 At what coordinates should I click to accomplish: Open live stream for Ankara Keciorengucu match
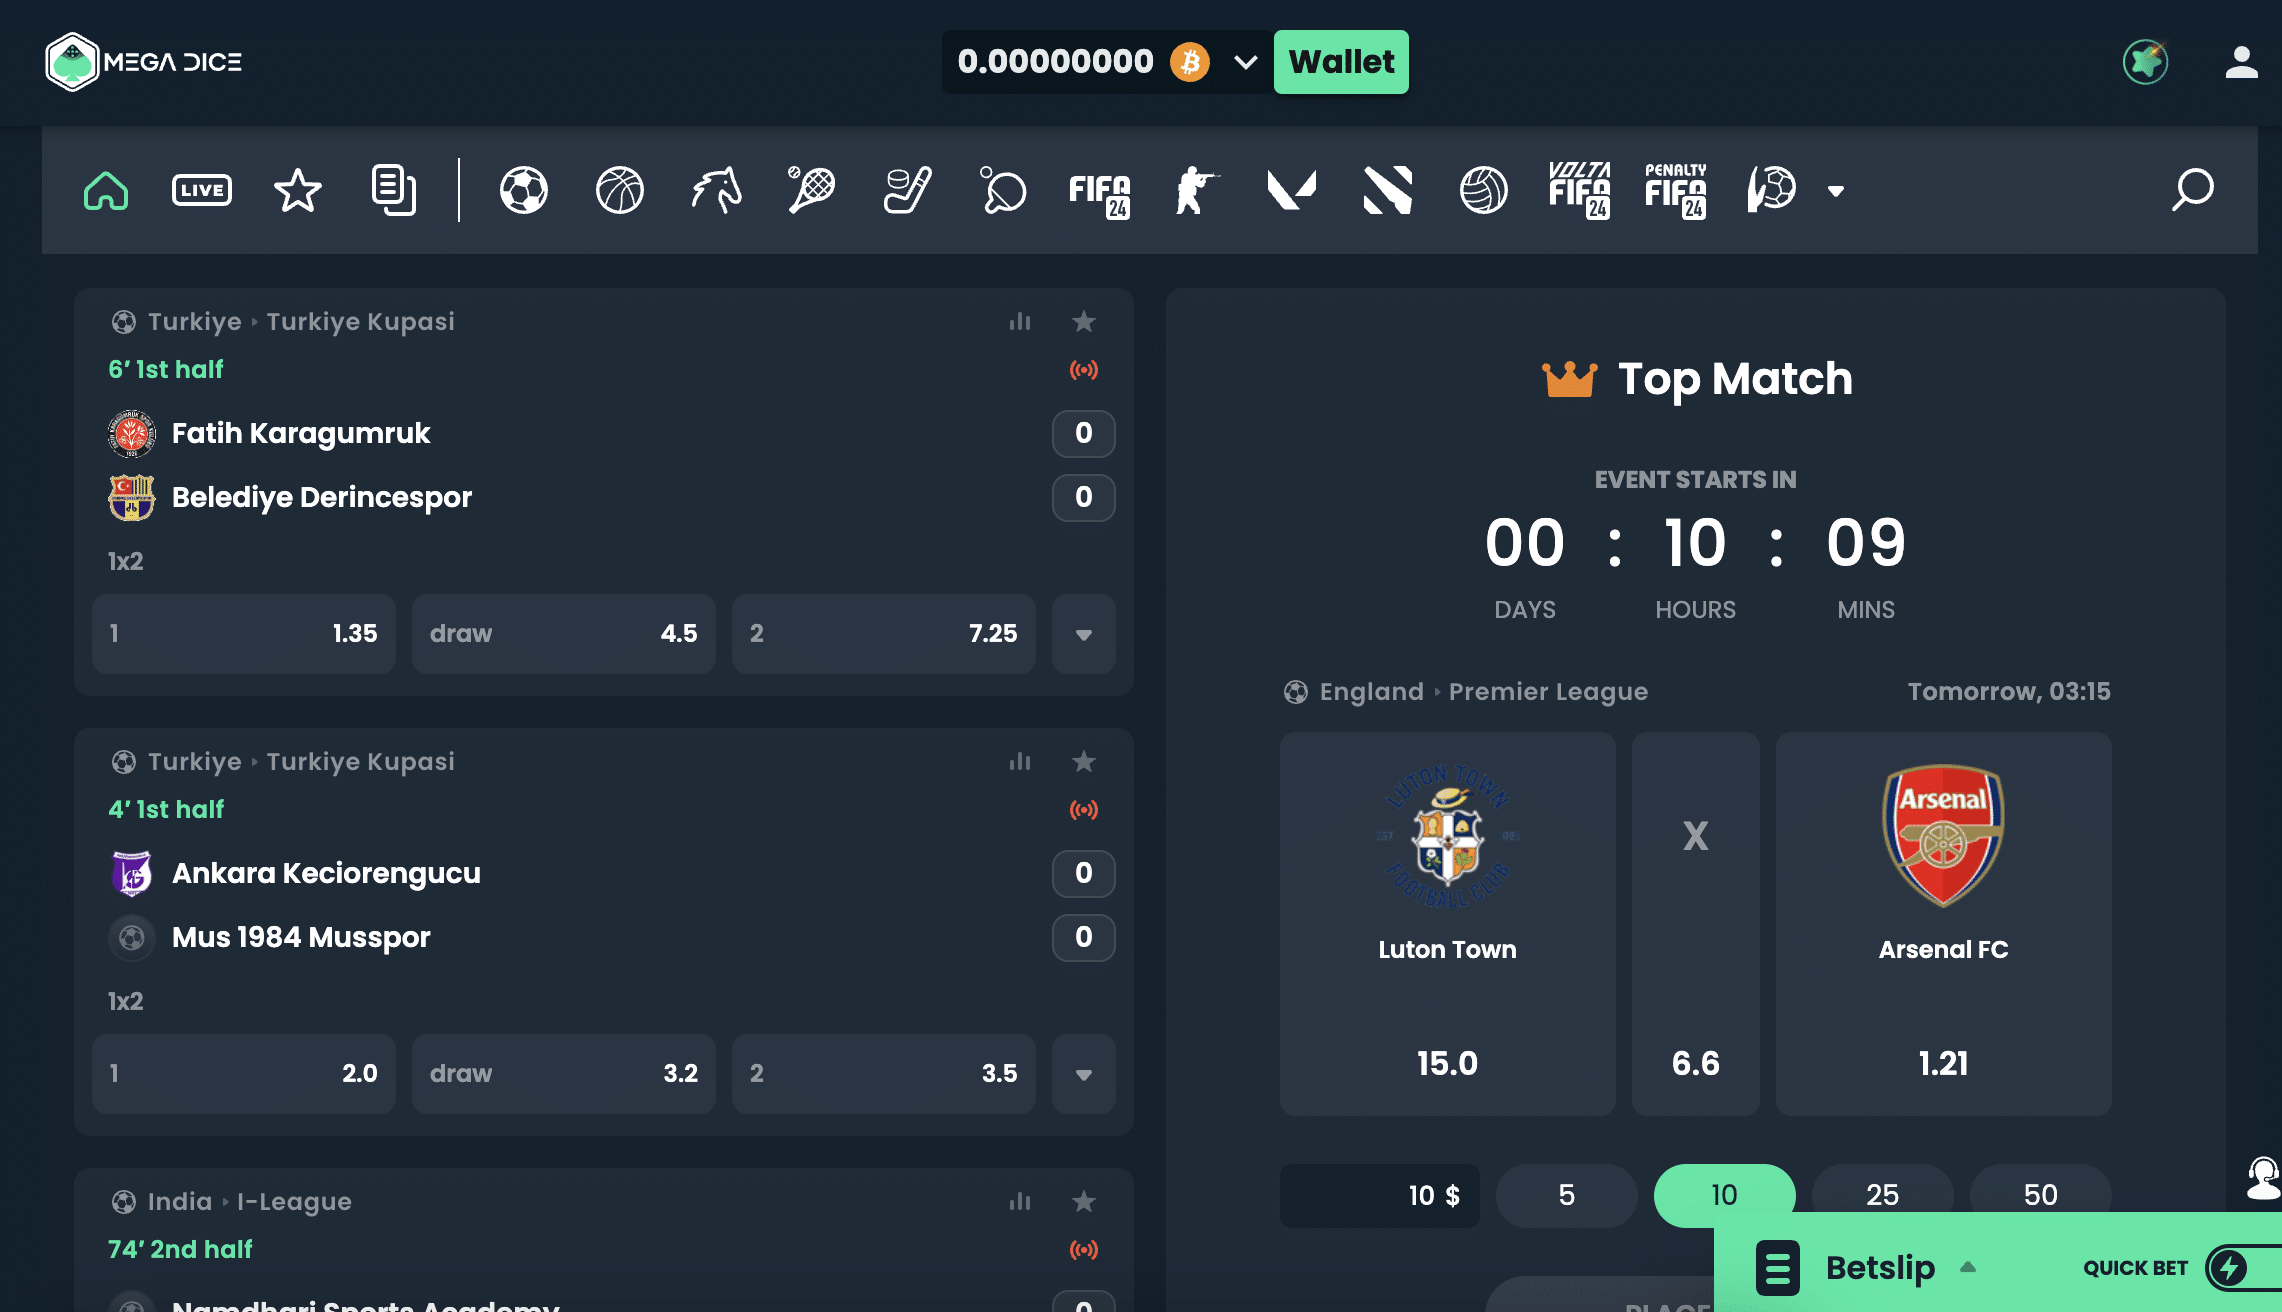point(1084,810)
